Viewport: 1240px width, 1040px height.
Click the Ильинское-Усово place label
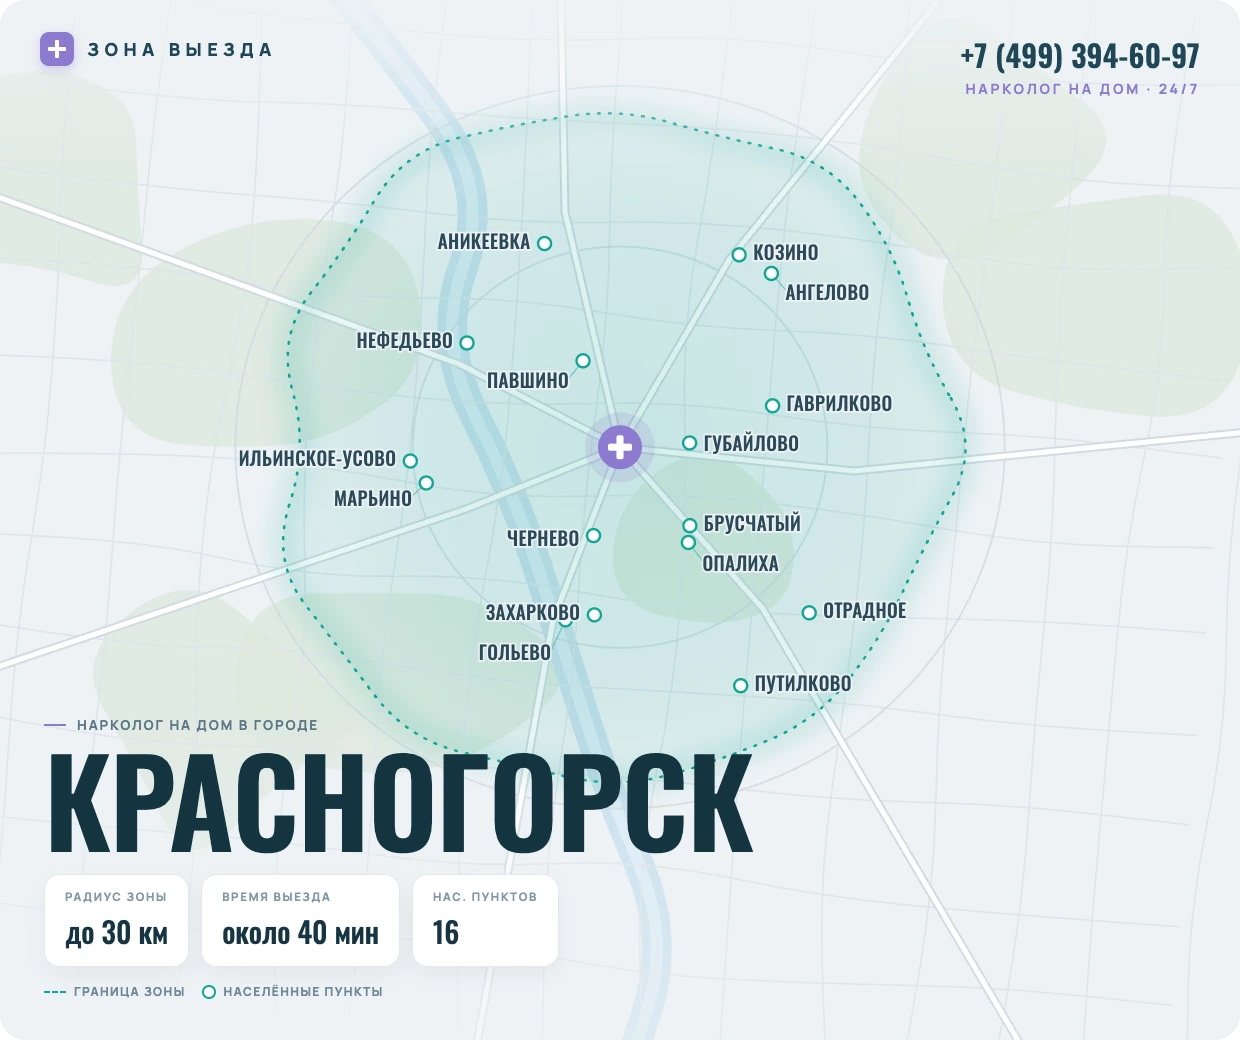coord(317,459)
